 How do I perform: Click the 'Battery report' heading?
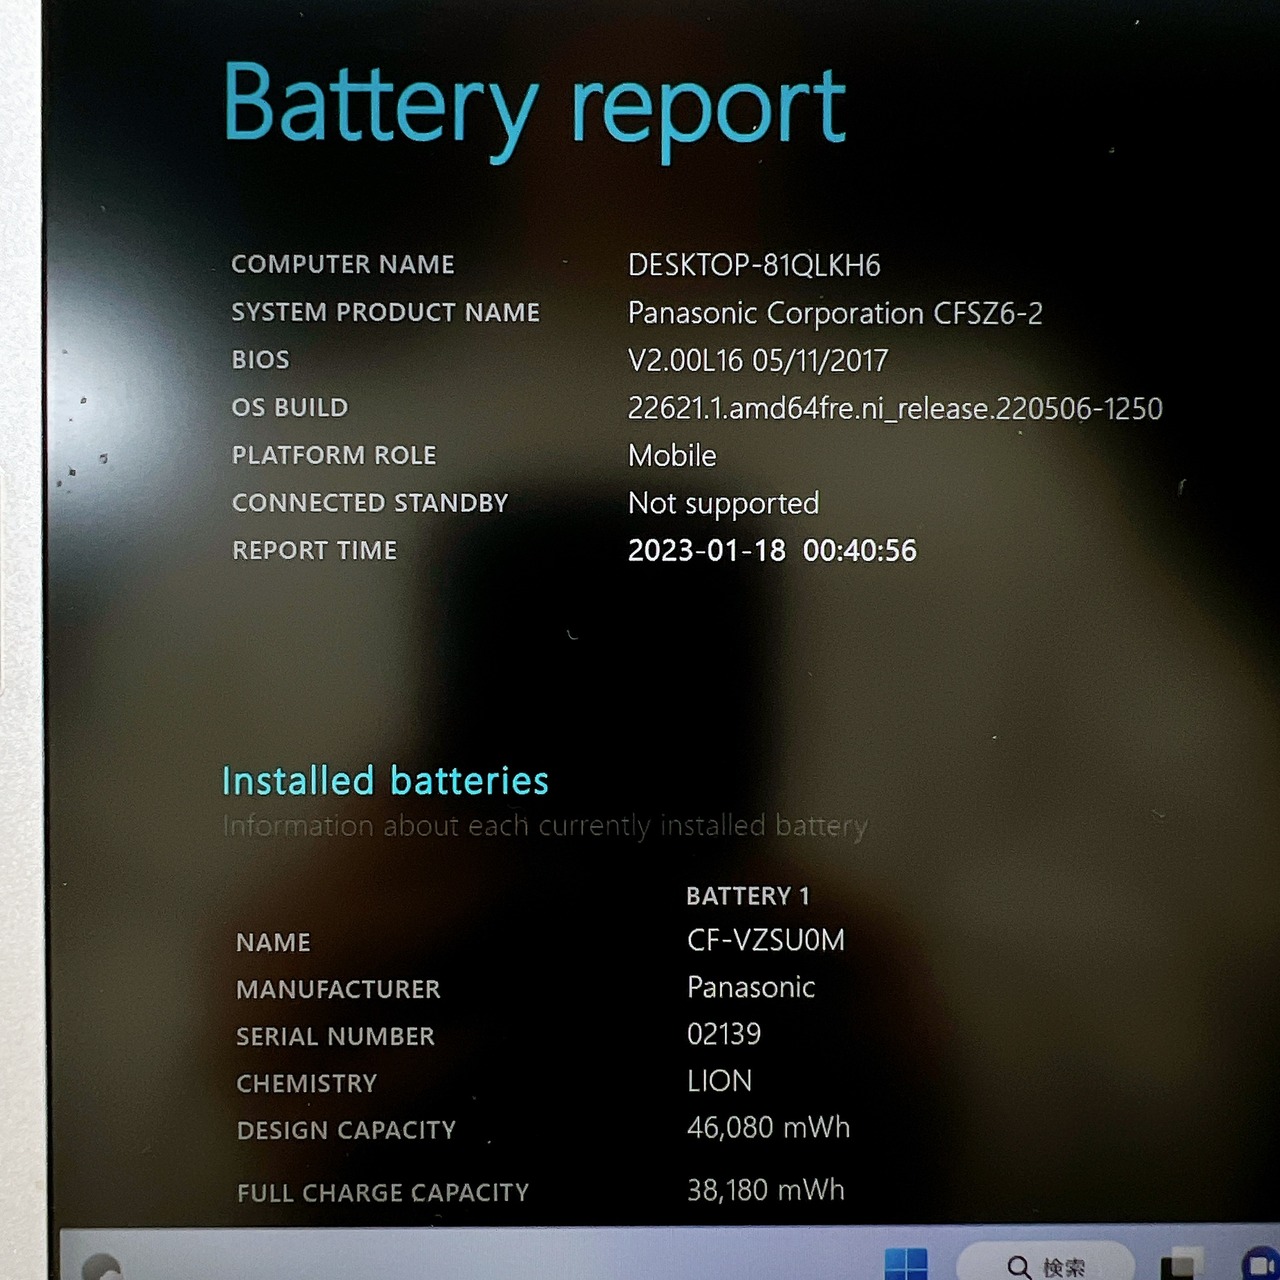pyautogui.click(x=535, y=109)
